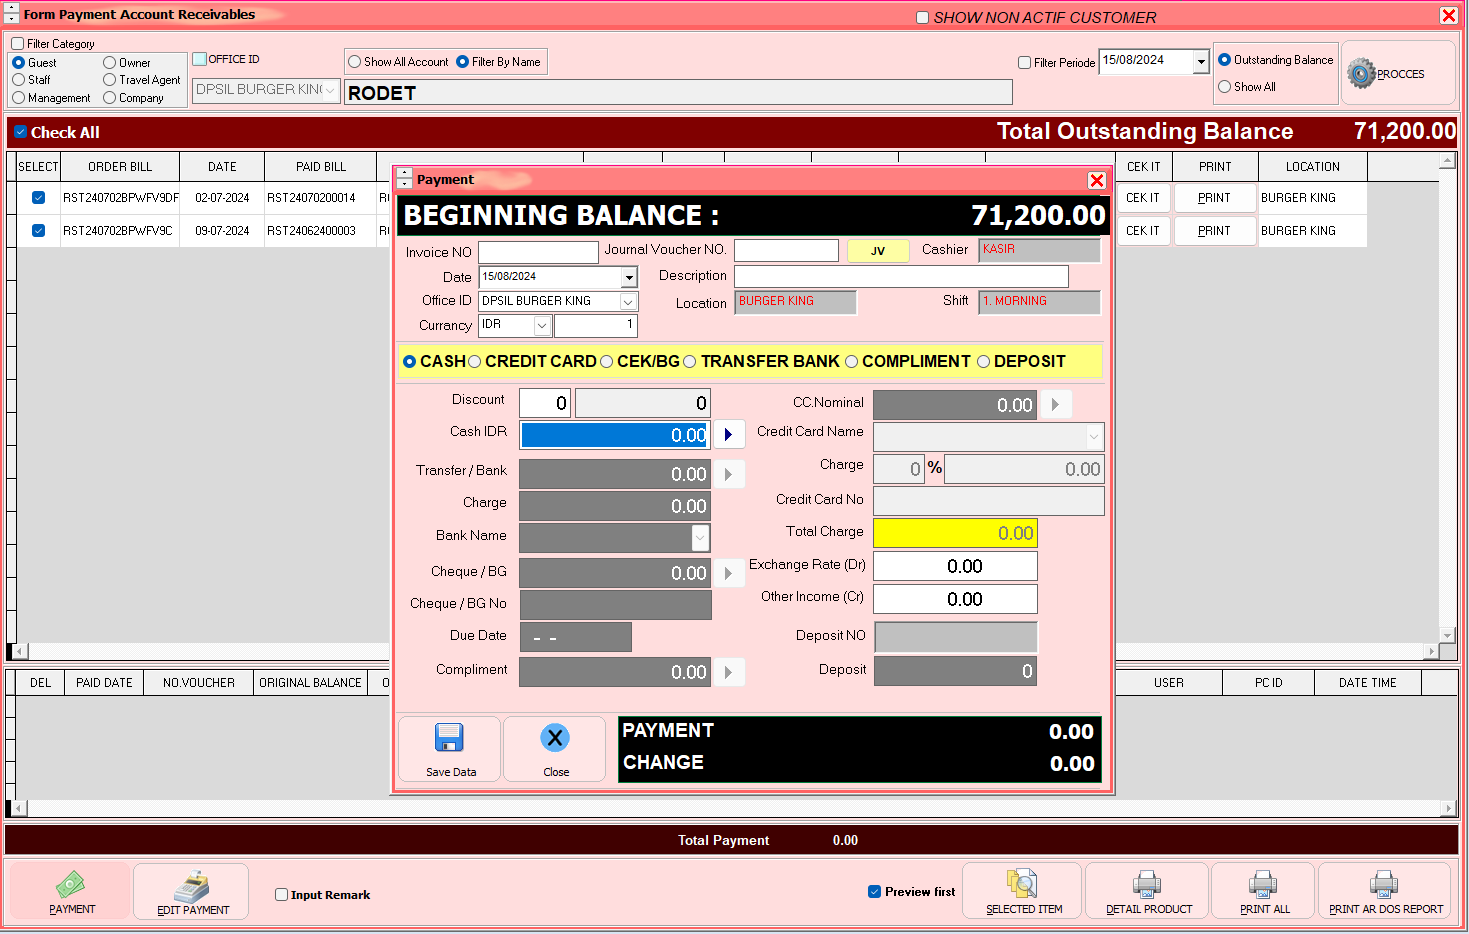
Task: Enable the Input Remark checkbox
Action: coord(282,895)
